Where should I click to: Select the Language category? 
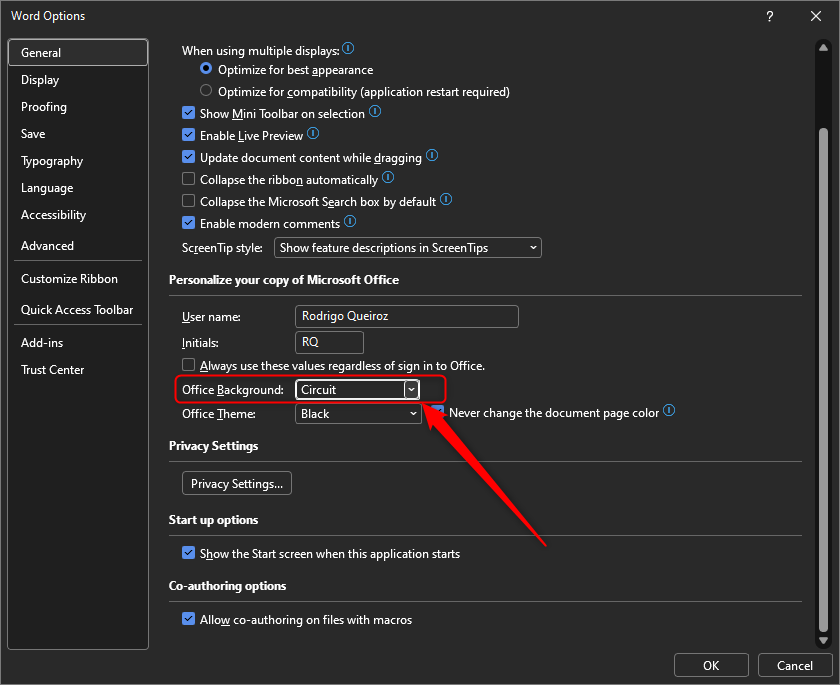pyautogui.click(x=78, y=188)
